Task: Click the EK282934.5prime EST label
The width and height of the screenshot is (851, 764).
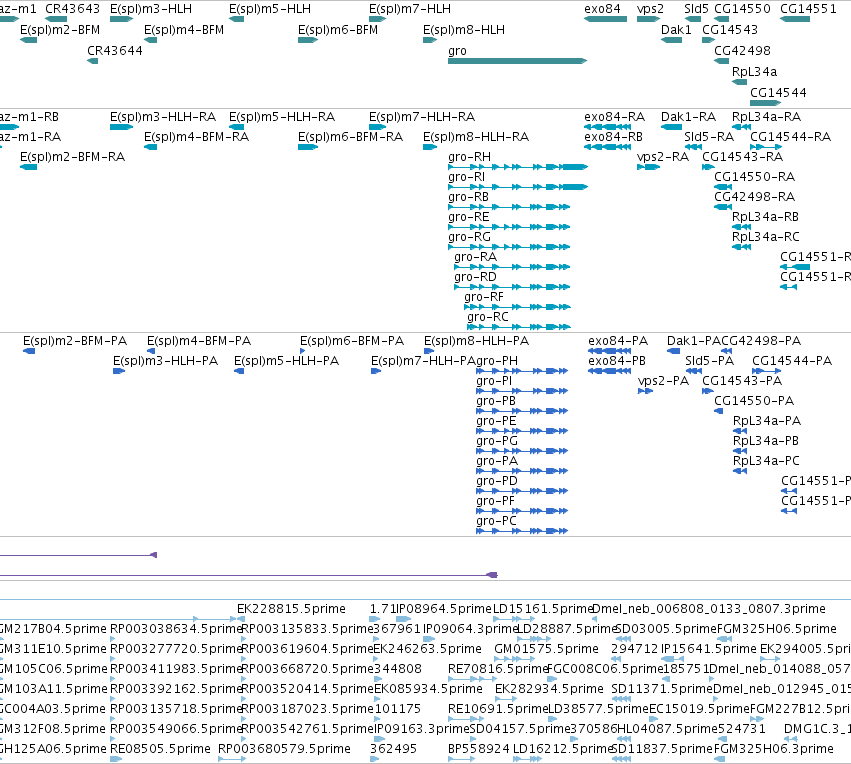Action: coord(549,689)
